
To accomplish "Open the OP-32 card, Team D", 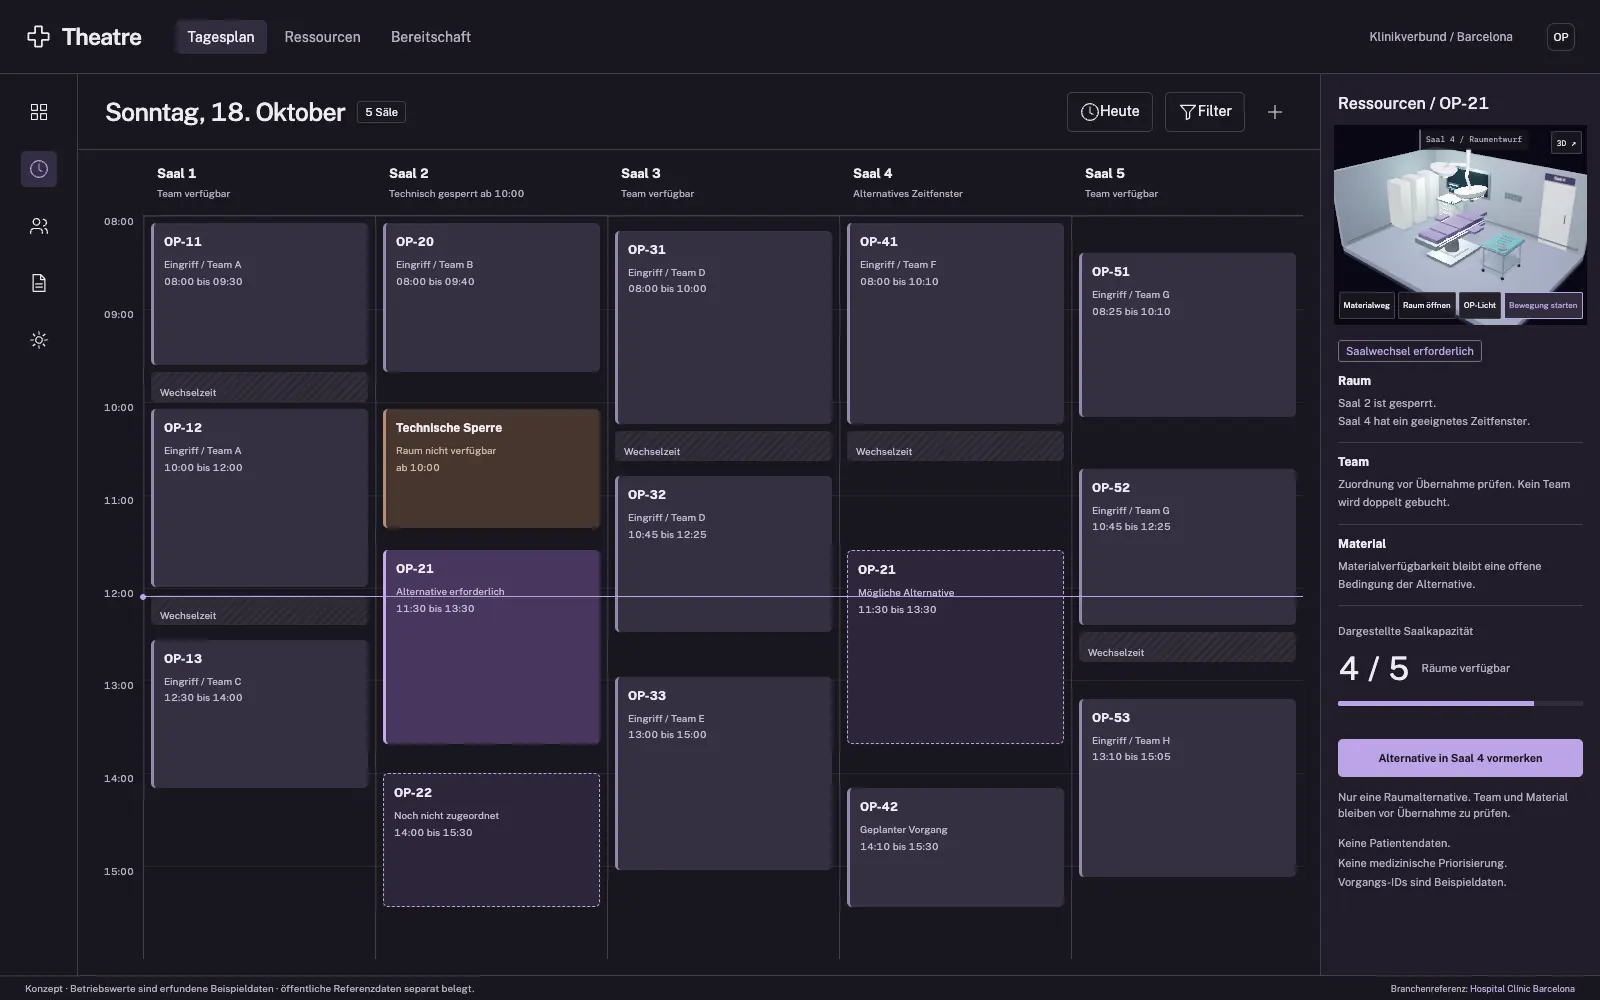I will click(724, 554).
